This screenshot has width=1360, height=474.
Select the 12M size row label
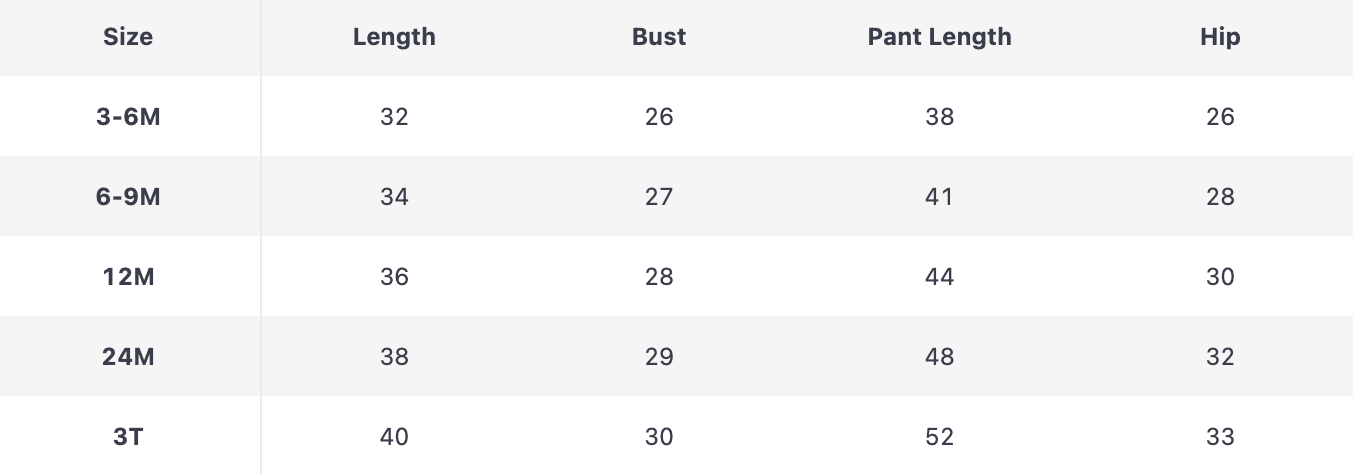tap(128, 277)
